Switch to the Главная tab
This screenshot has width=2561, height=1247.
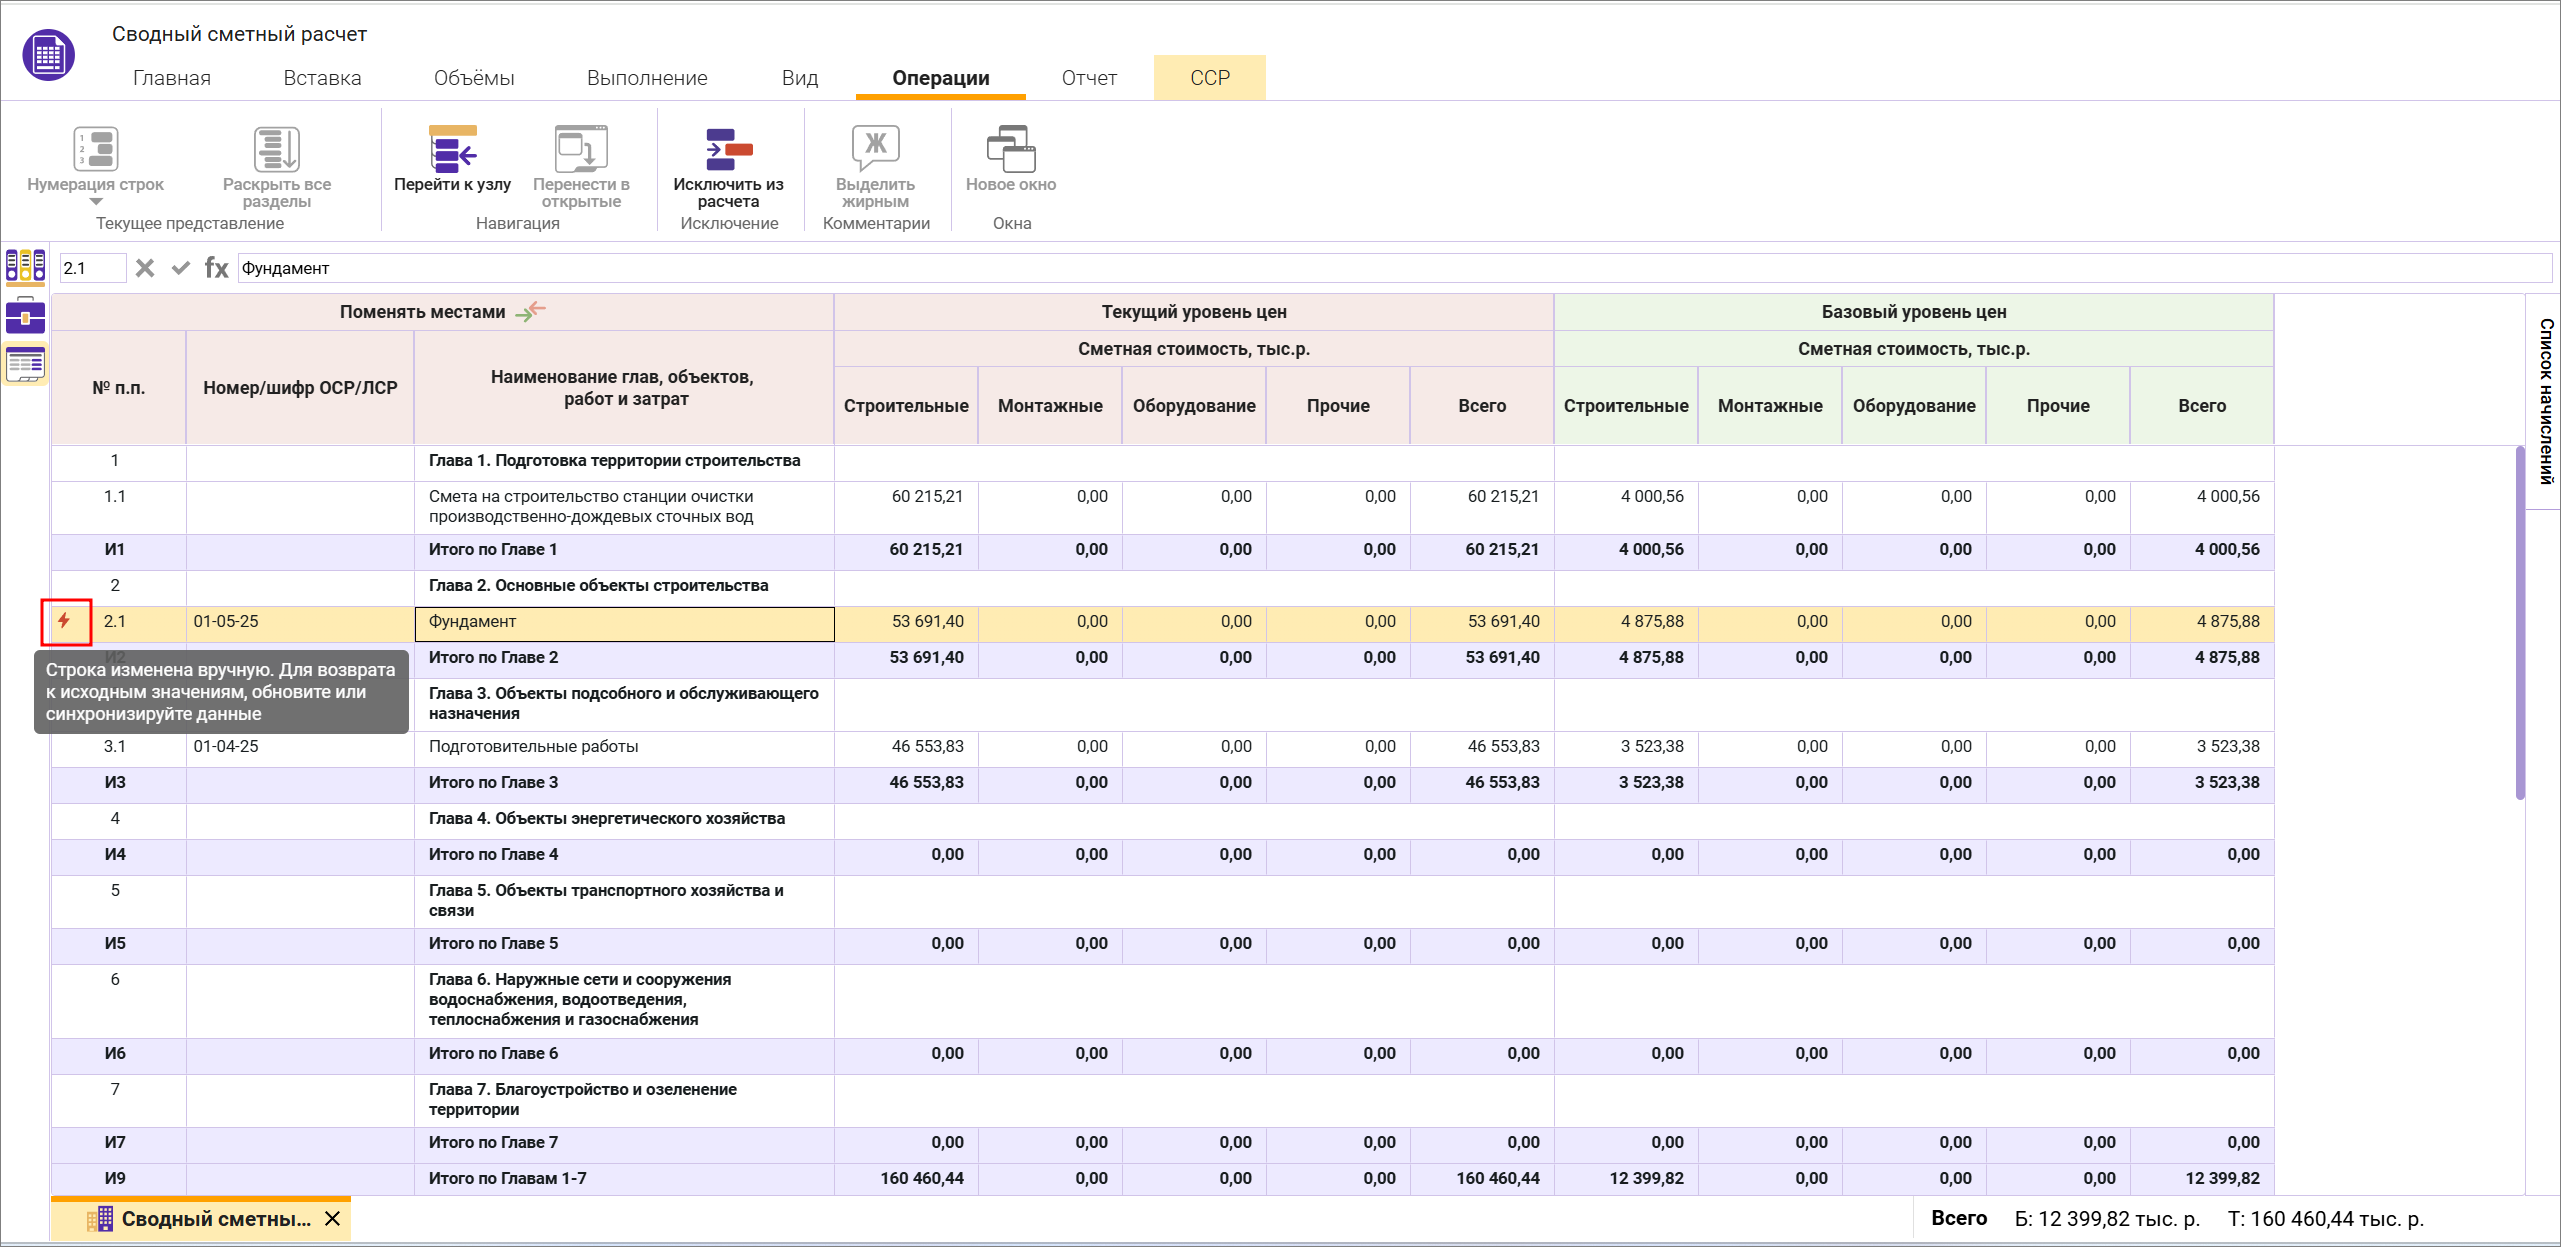tap(172, 78)
